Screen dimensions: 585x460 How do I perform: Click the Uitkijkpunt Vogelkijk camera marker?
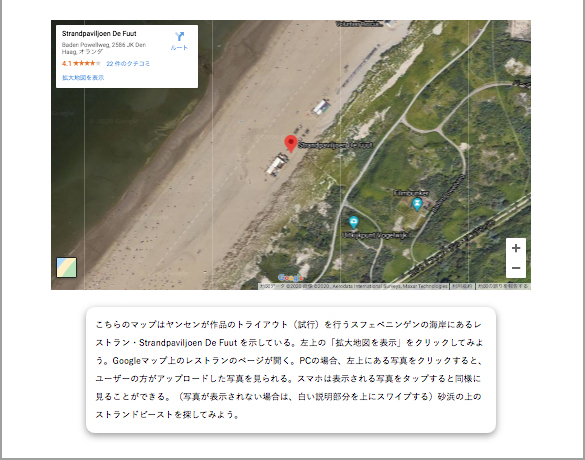coord(353,223)
